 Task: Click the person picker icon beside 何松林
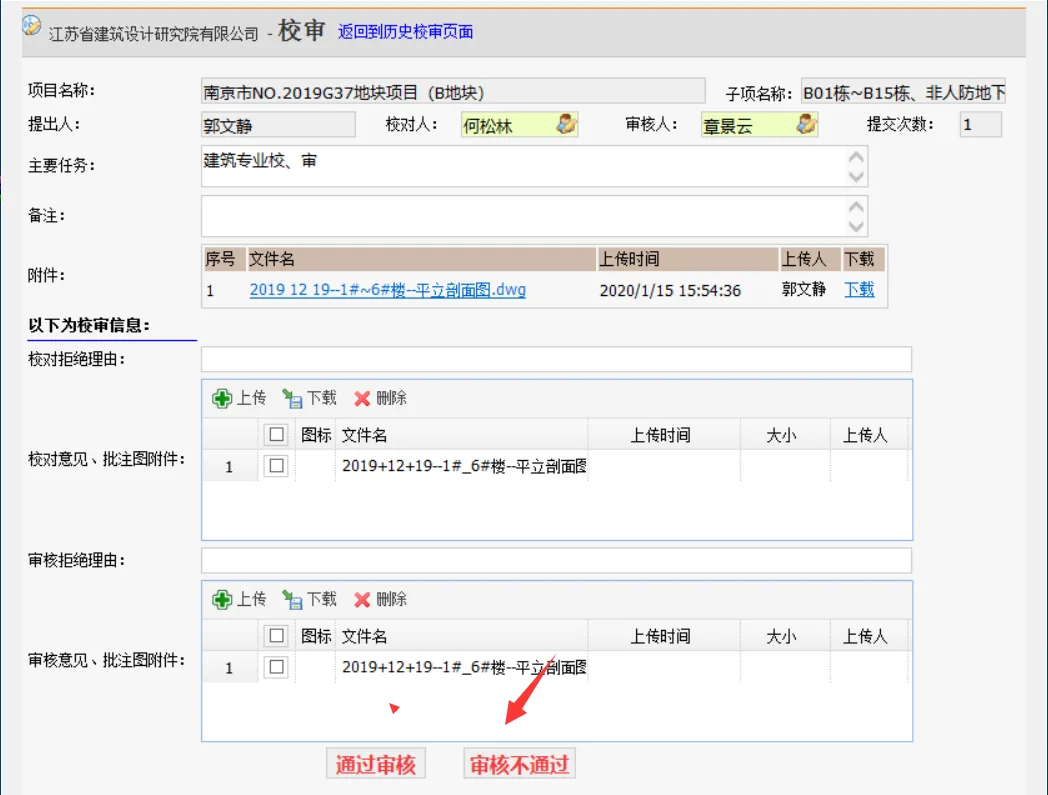click(x=566, y=124)
